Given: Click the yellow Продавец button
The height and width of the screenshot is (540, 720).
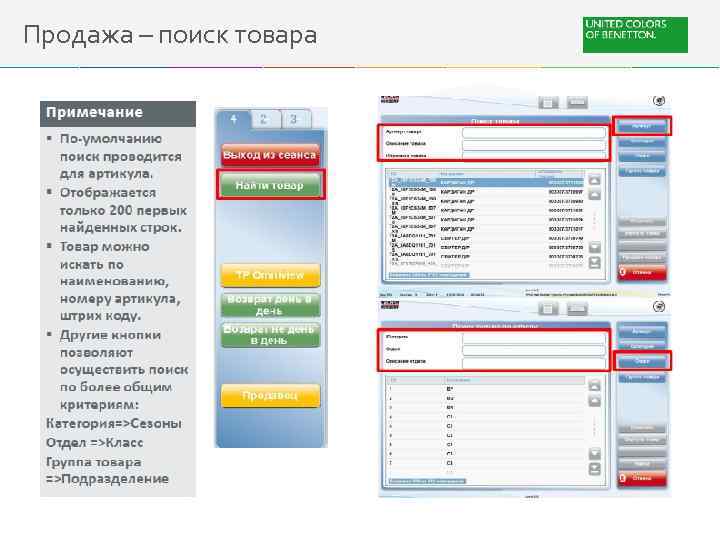Looking at the screenshot, I should pos(270,396).
